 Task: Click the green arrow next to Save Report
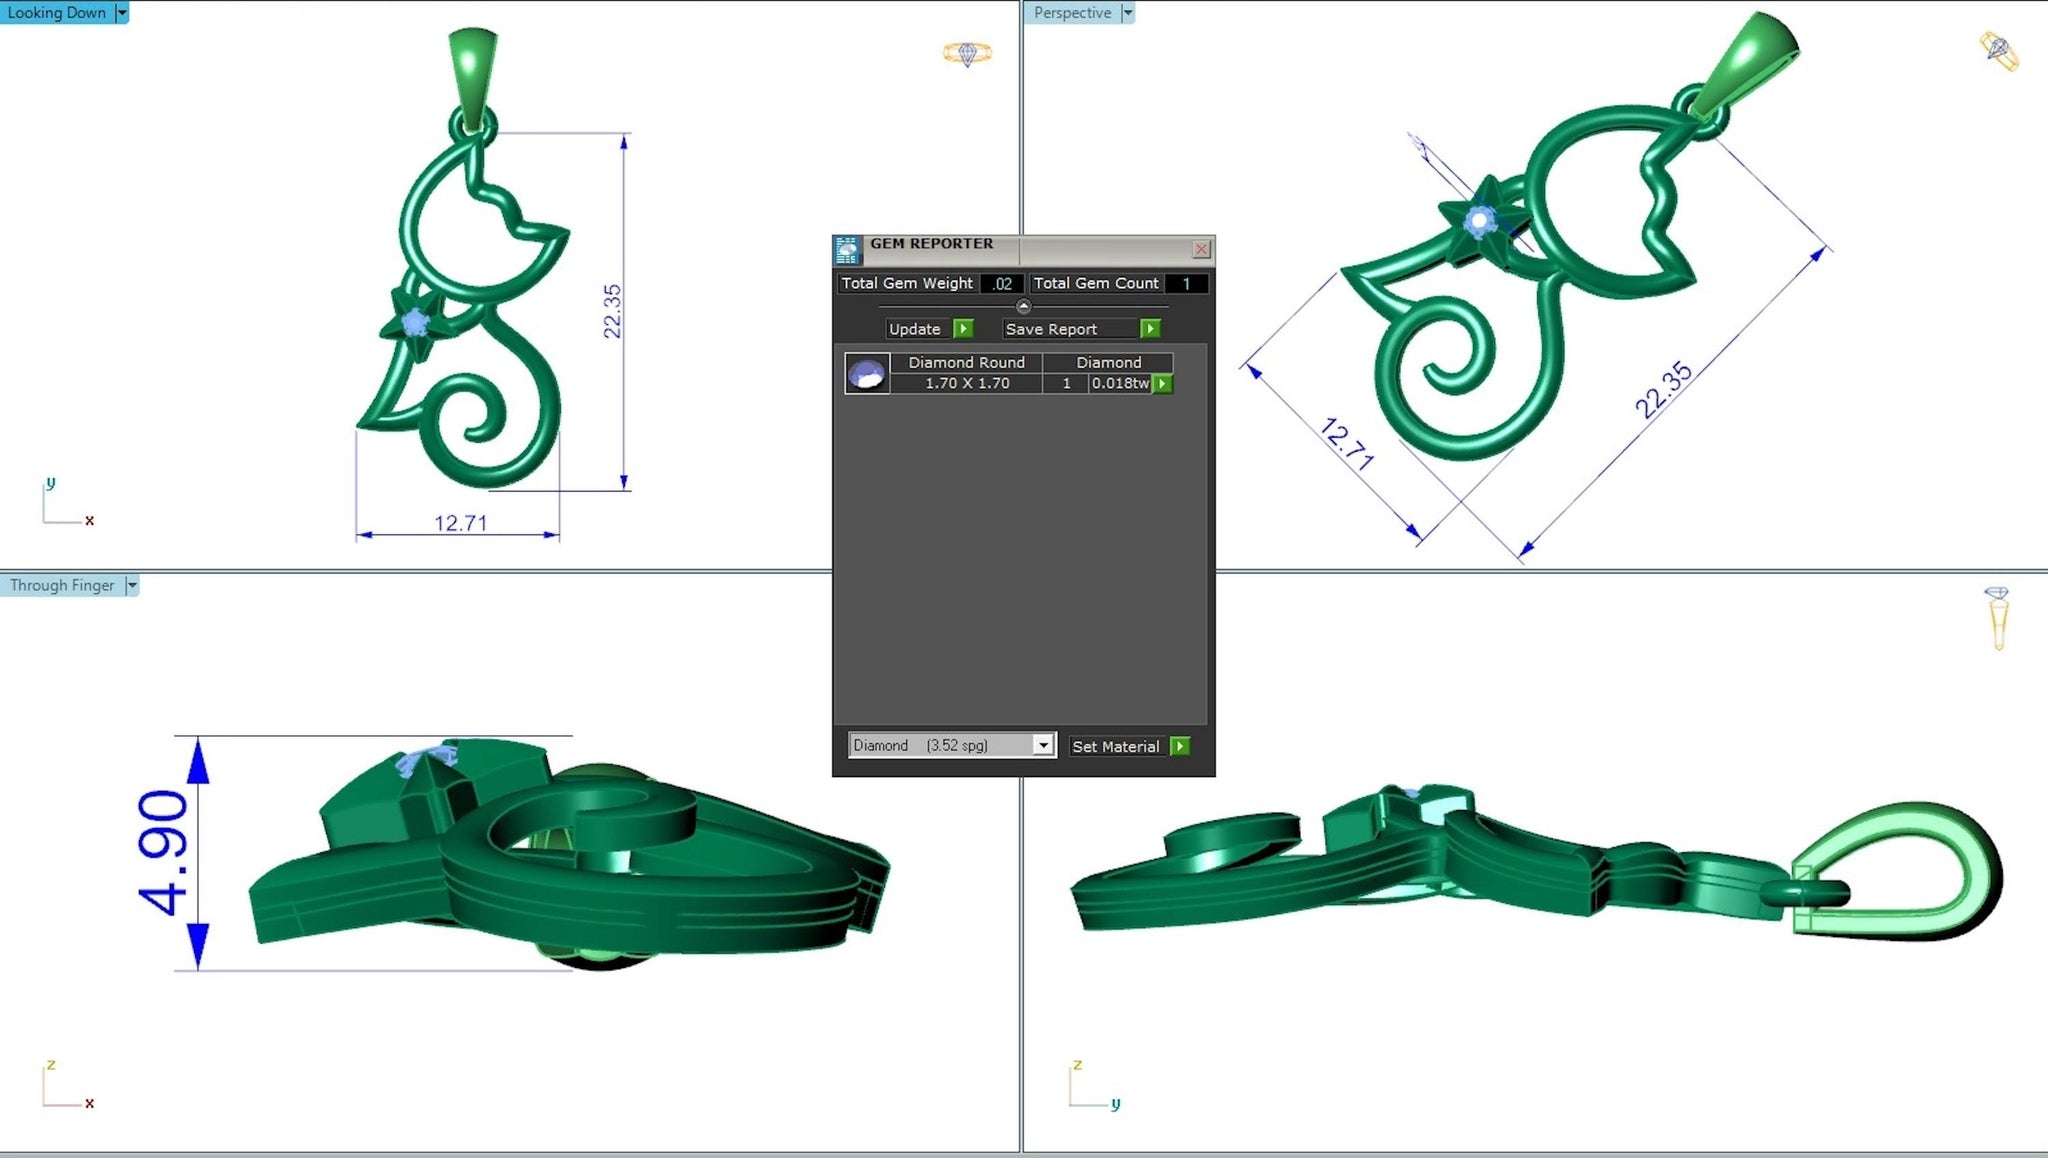point(1150,329)
